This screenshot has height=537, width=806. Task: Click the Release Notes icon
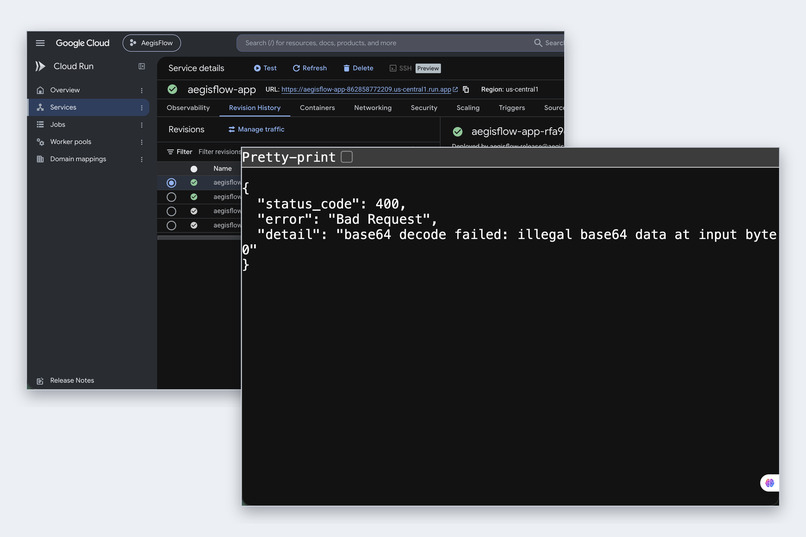click(x=40, y=381)
